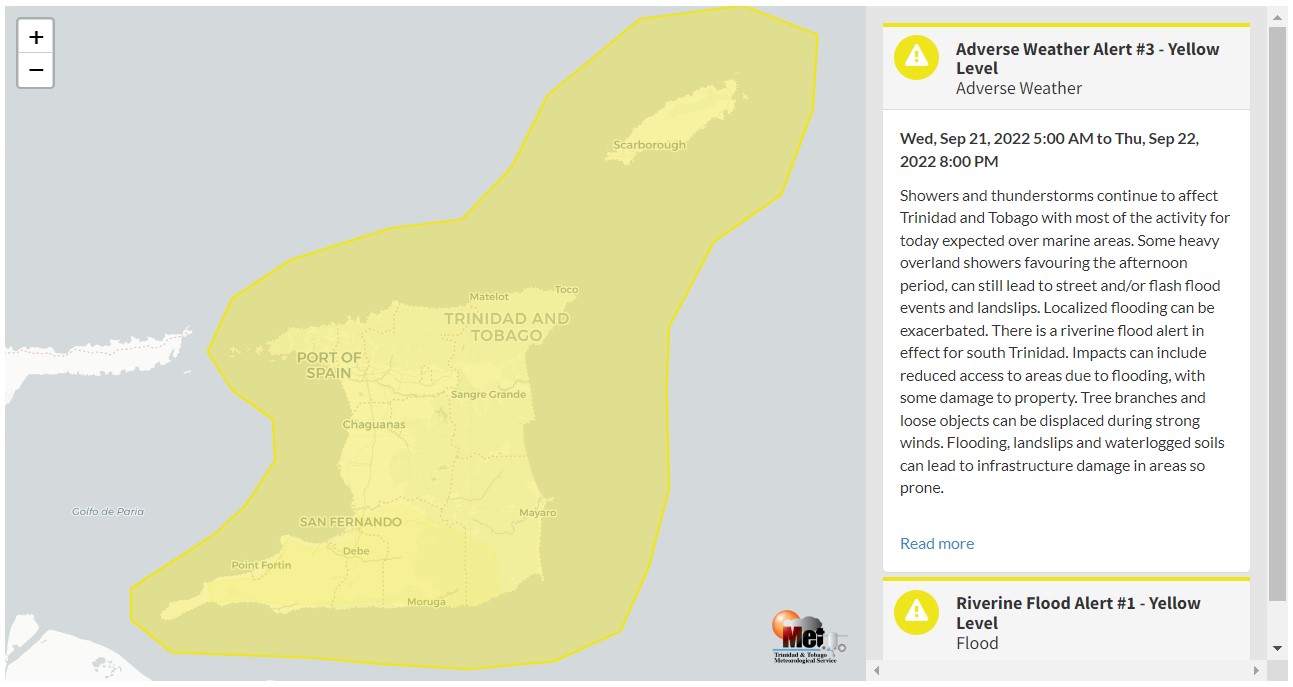This screenshot has height=687, width=1293.
Task: Click the Chaguanas map label
Action: tap(374, 424)
